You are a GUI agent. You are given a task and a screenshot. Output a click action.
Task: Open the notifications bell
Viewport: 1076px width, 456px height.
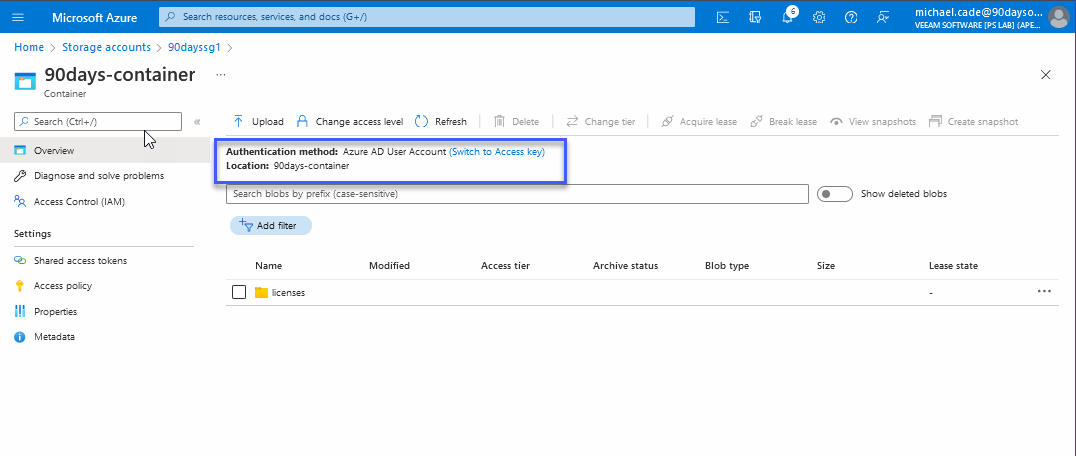point(787,17)
